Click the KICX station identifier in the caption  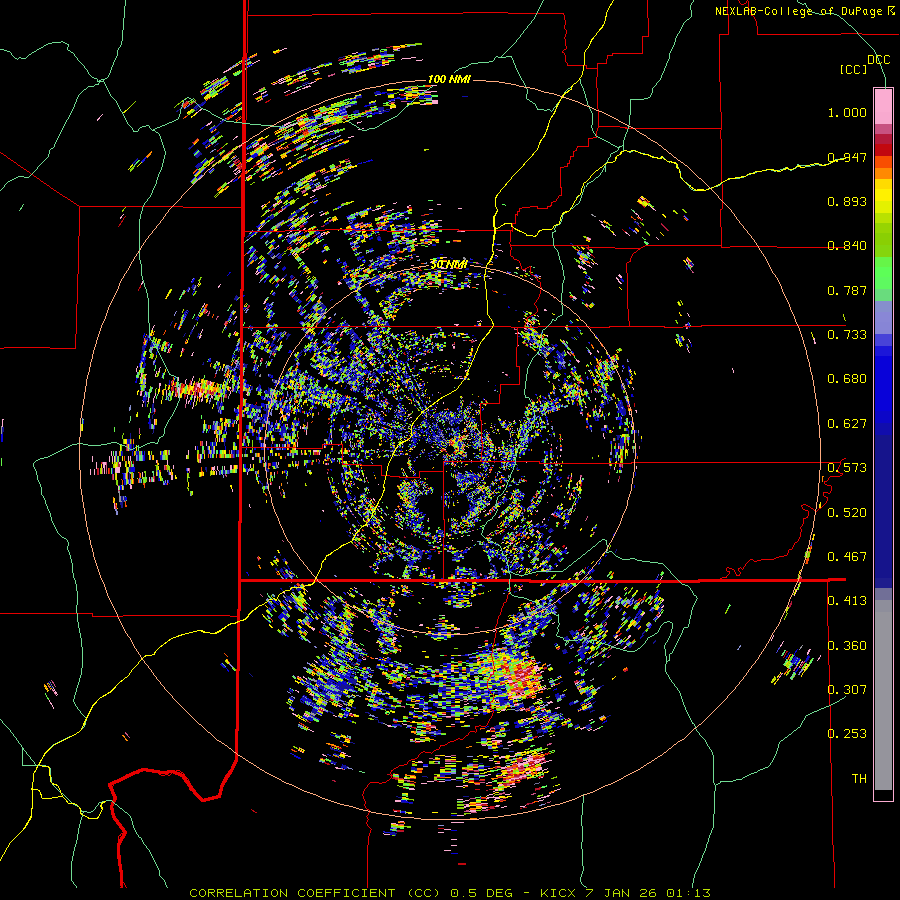(557, 893)
